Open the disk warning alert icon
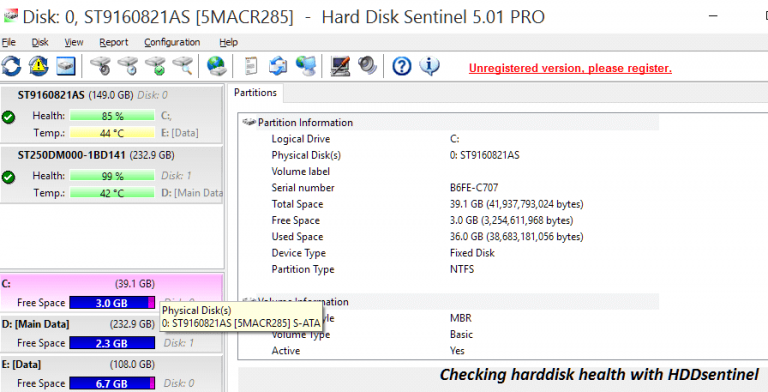Image resolution: width=768 pixels, height=392 pixels. pos(39,66)
